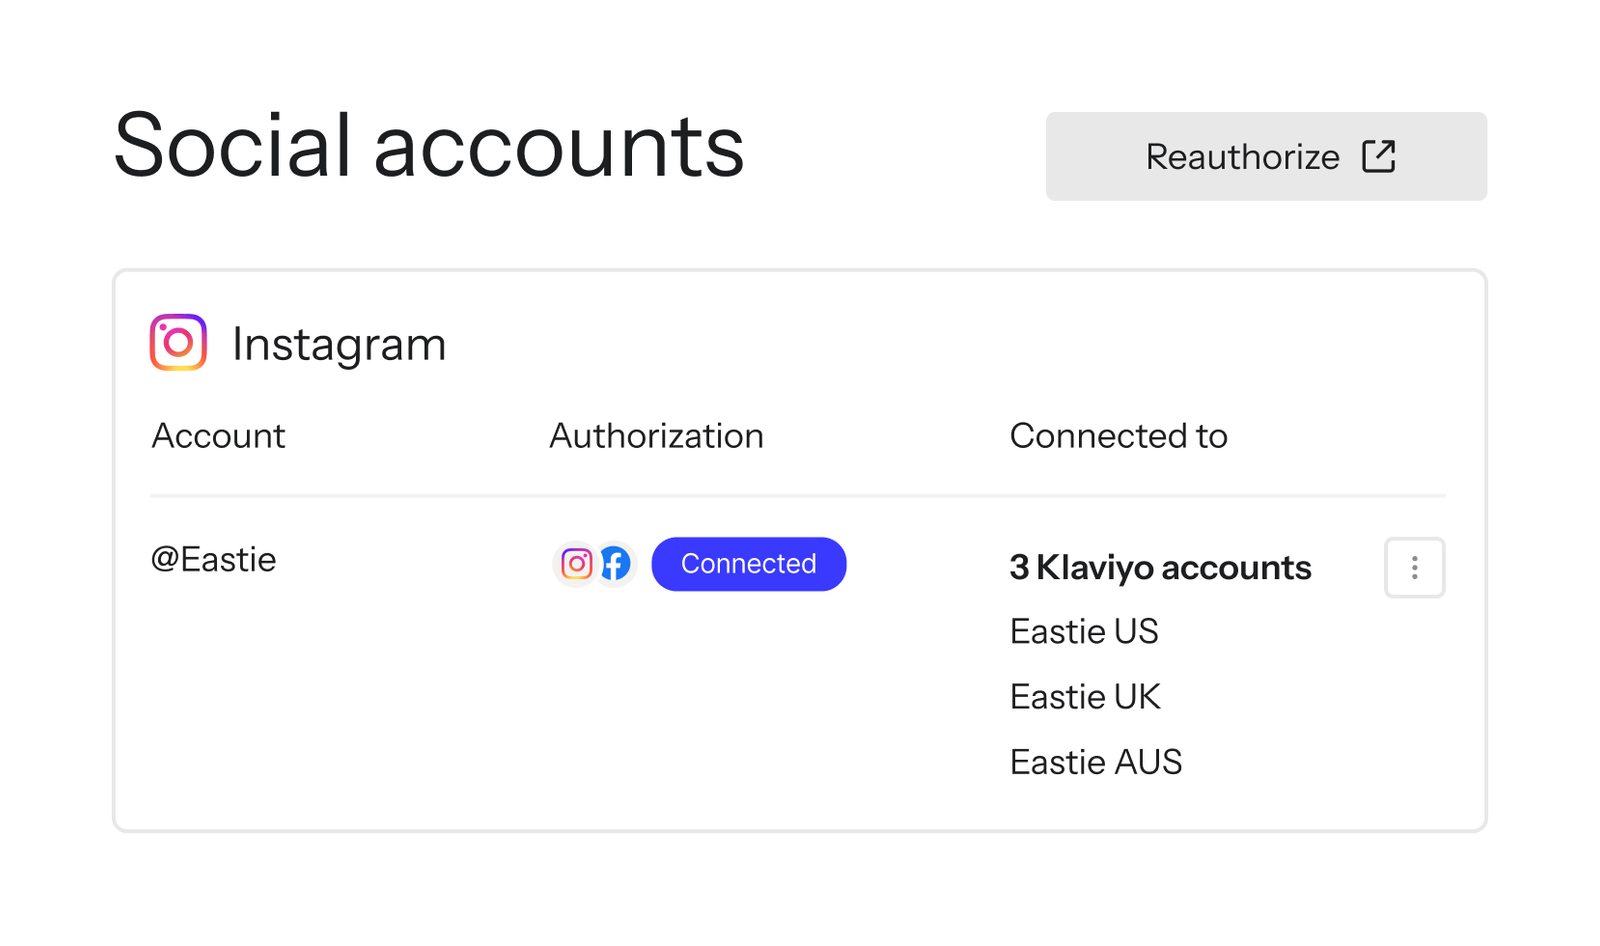Viewport: 1600px width, 946px height.
Task: Click the small Instagram authorization icon
Action: (x=576, y=564)
